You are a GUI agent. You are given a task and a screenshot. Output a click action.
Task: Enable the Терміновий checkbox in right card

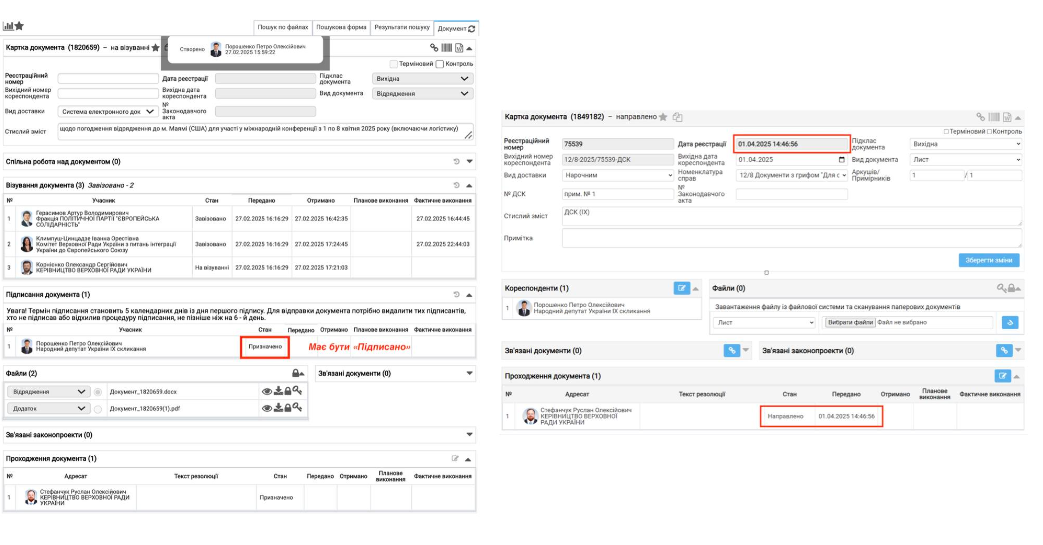click(x=946, y=131)
